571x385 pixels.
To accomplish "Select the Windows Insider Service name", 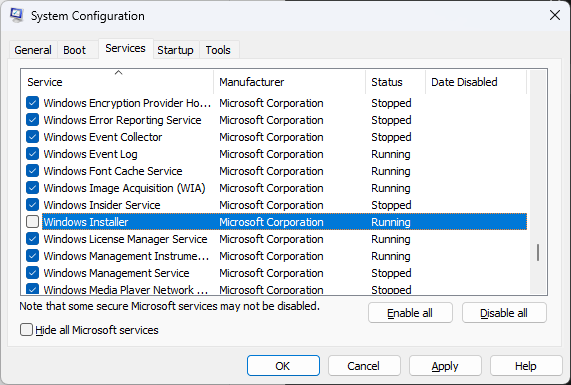I will [102, 205].
